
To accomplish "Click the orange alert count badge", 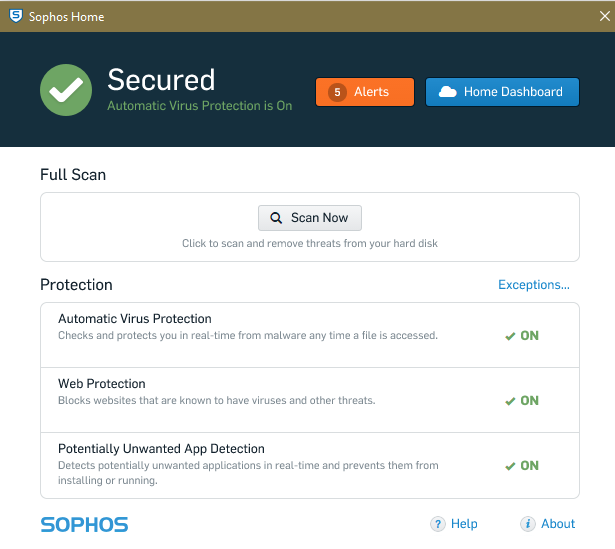I will click(337, 92).
